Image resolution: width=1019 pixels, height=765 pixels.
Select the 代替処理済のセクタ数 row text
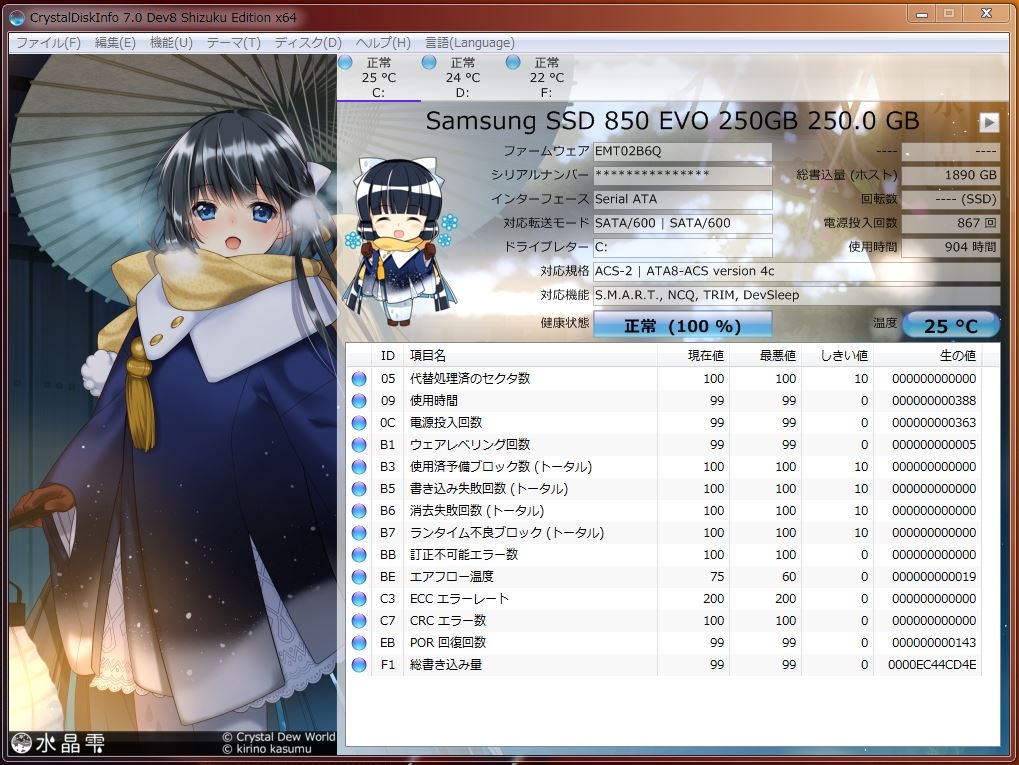(x=470, y=379)
